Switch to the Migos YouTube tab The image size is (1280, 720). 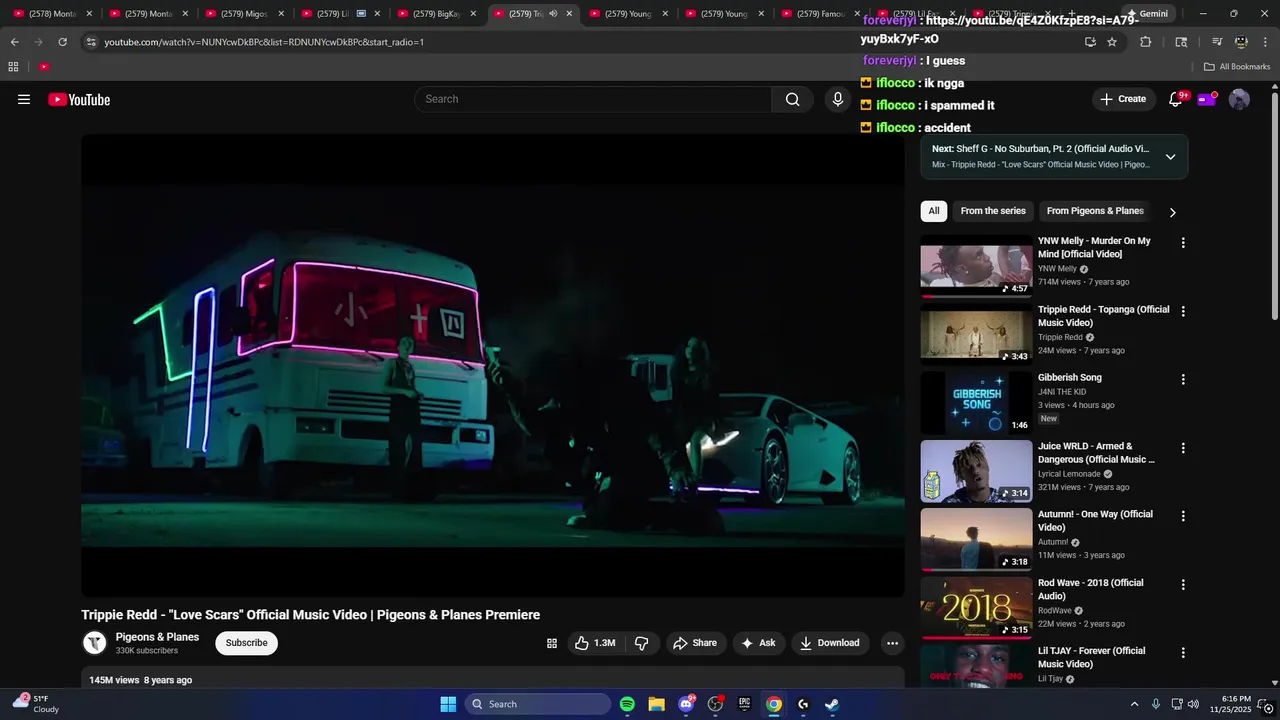point(244,14)
